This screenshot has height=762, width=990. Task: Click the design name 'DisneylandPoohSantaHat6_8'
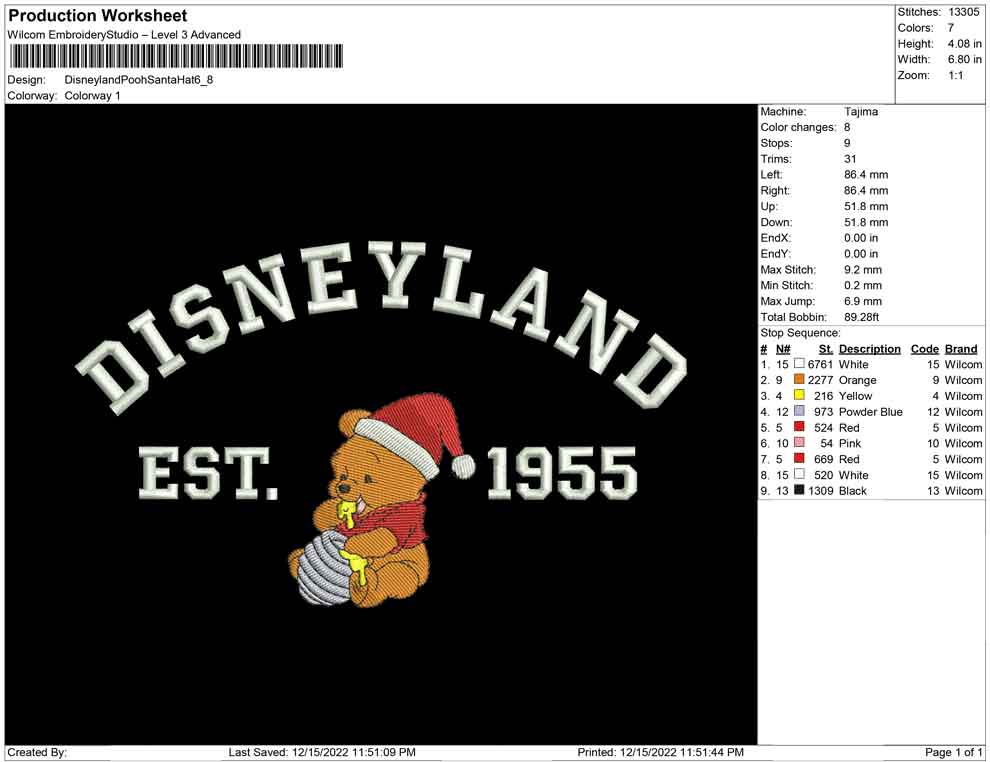point(139,80)
